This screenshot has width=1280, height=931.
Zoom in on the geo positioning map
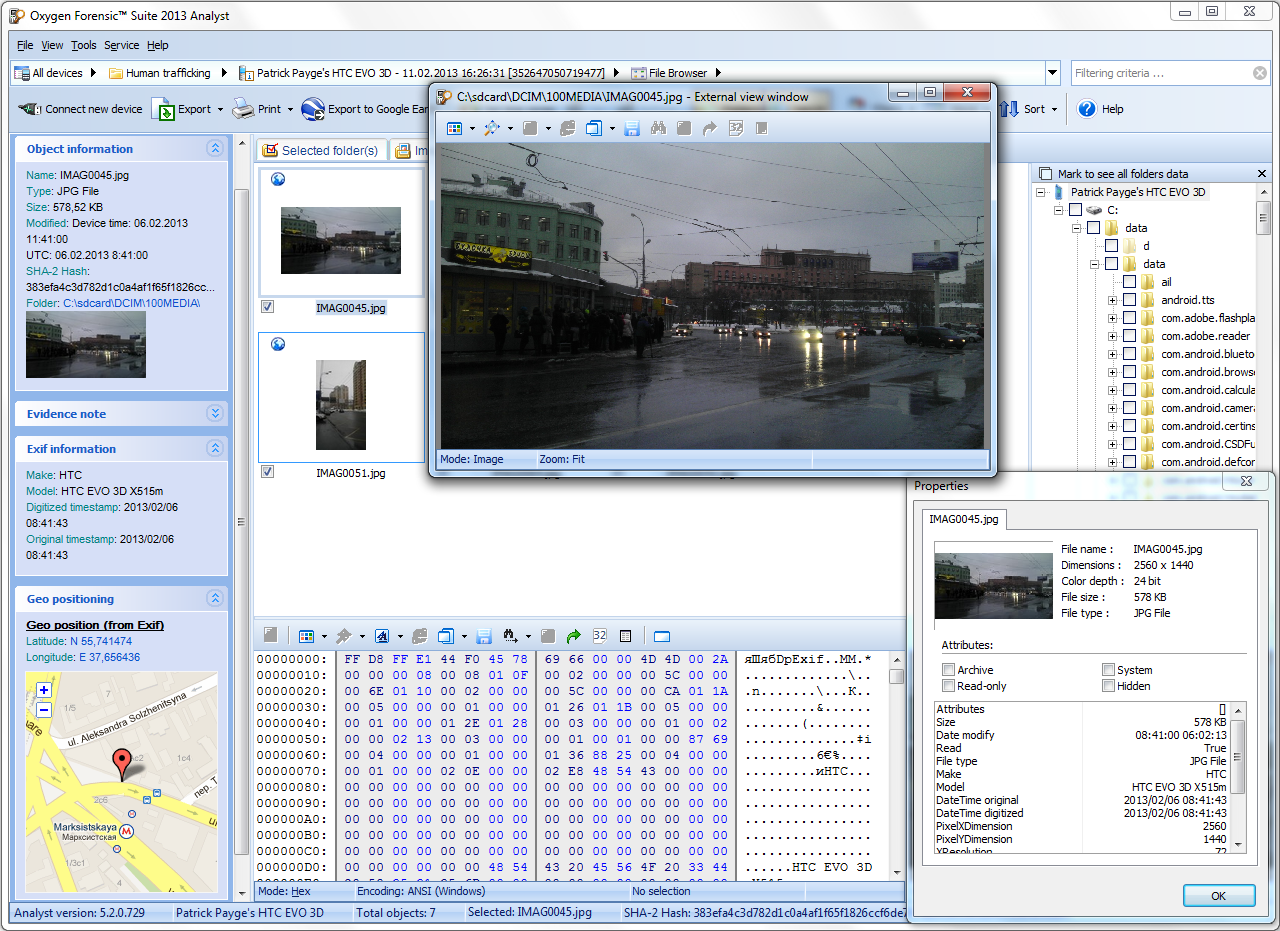coord(44,690)
